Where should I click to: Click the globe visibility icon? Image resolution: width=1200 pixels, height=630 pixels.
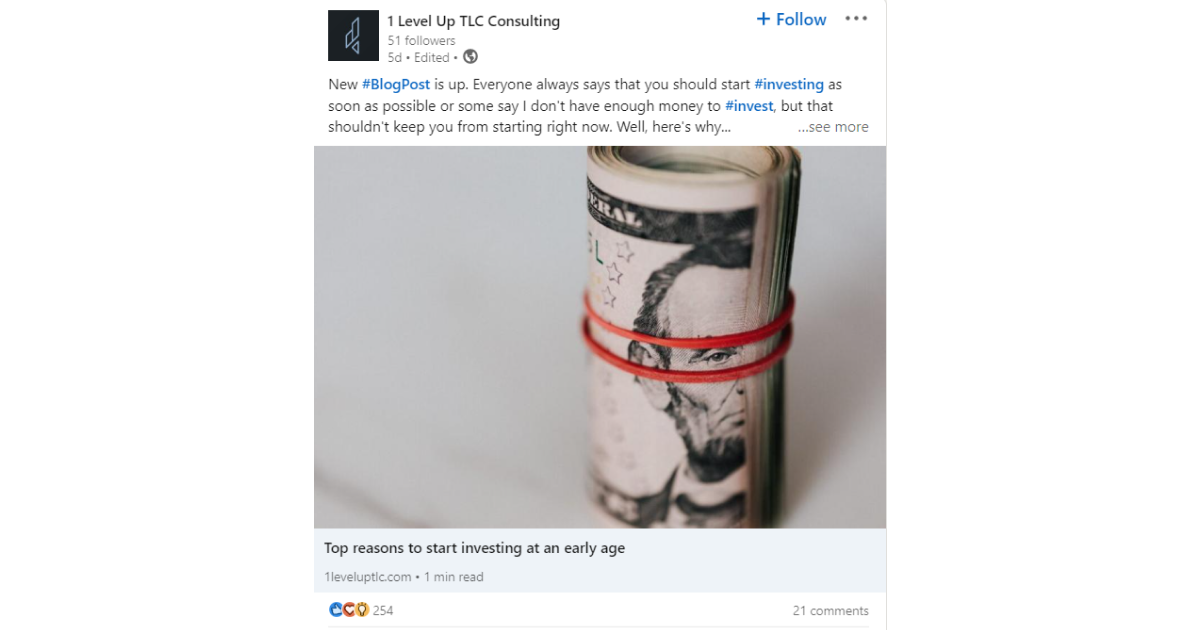pyautogui.click(x=471, y=57)
